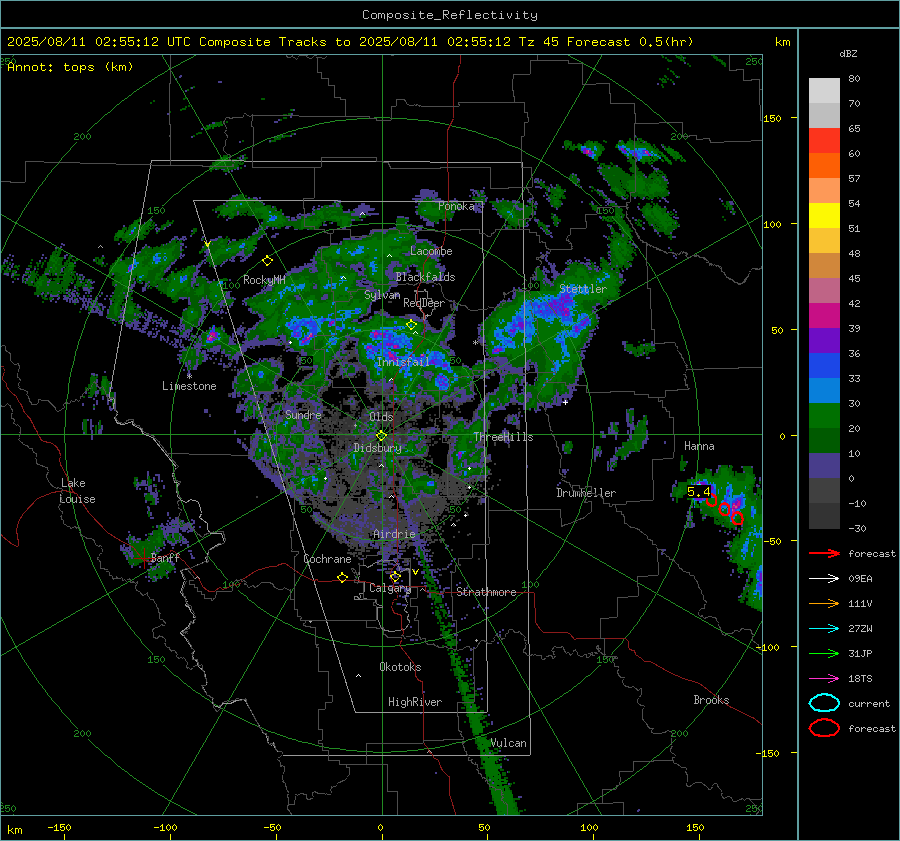This screenshot has height=841, width=900.
Task: Click the yellow radar-center diamond above Didsbury
Action: 381,436
